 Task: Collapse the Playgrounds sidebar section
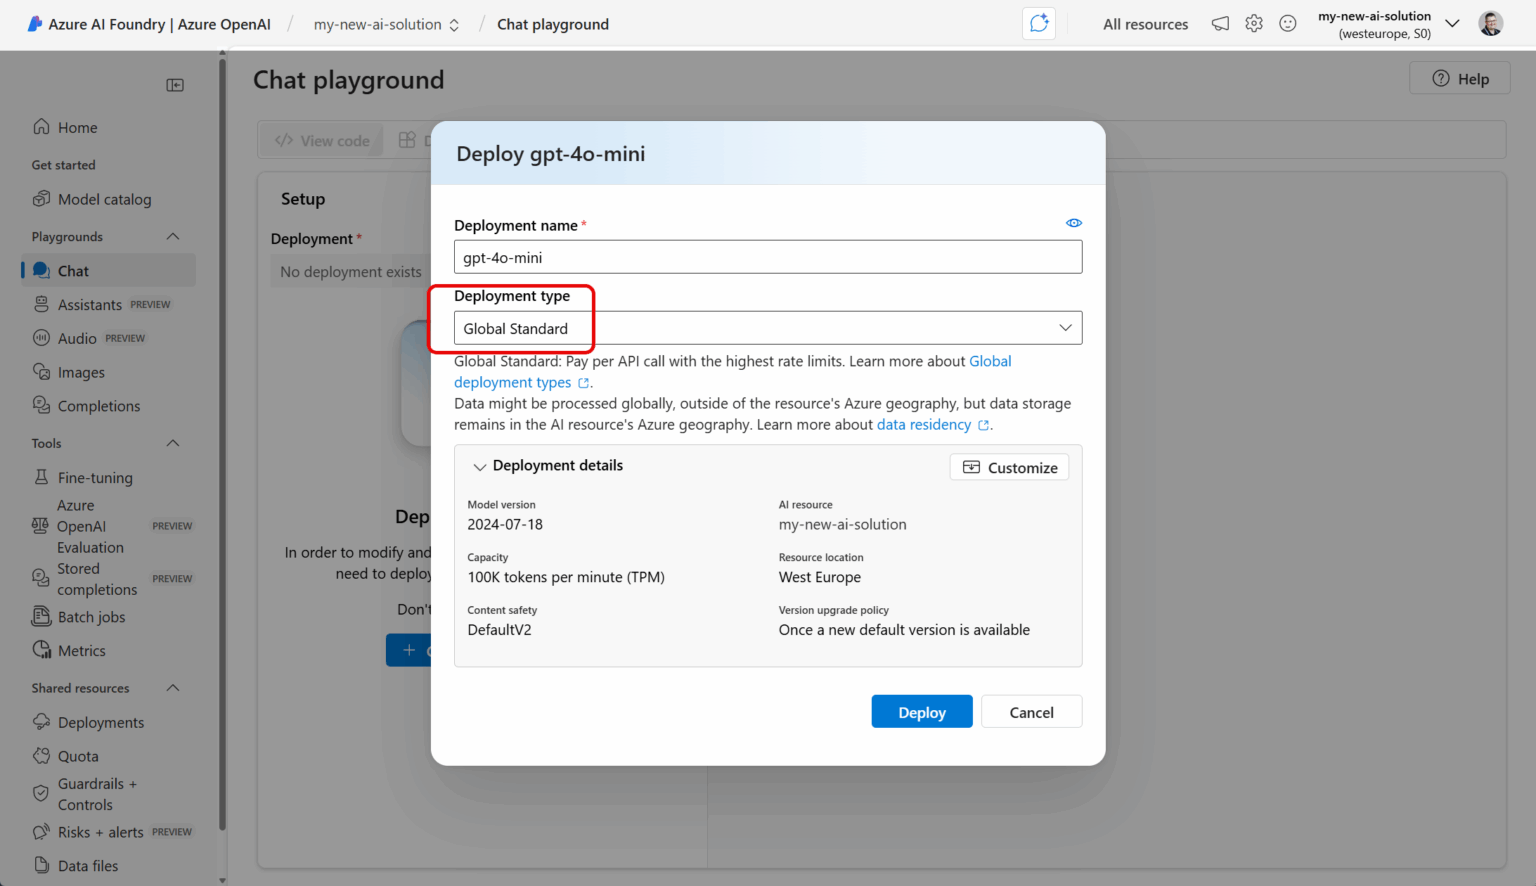pyautogui.click(x=172, y=236)
